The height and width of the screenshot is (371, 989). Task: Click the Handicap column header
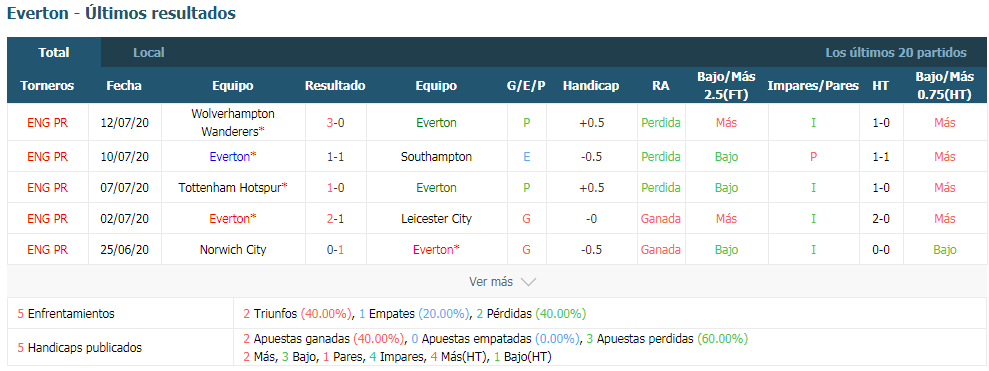(591, 86)
